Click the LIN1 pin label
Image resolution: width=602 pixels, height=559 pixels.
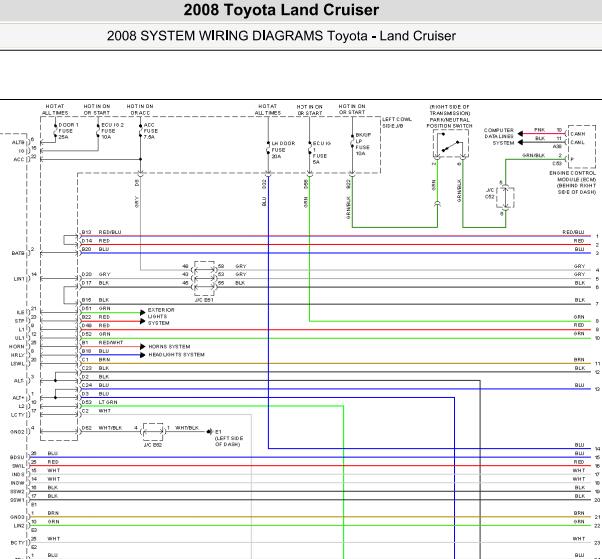(19, 279)
